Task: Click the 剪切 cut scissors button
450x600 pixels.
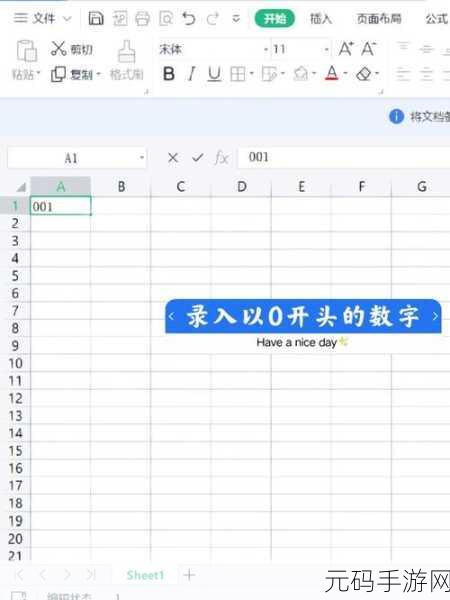Action: pos(72,49)
